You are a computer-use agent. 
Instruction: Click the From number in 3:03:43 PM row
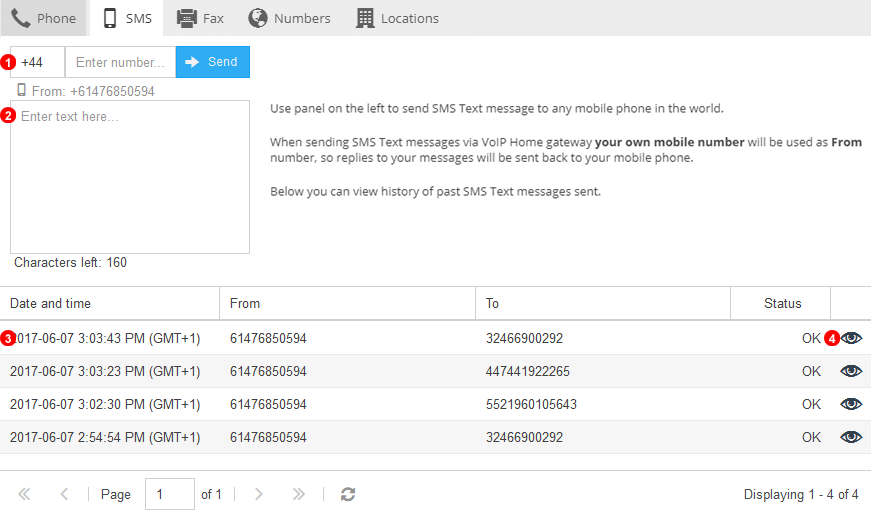[x=268, y=338]
